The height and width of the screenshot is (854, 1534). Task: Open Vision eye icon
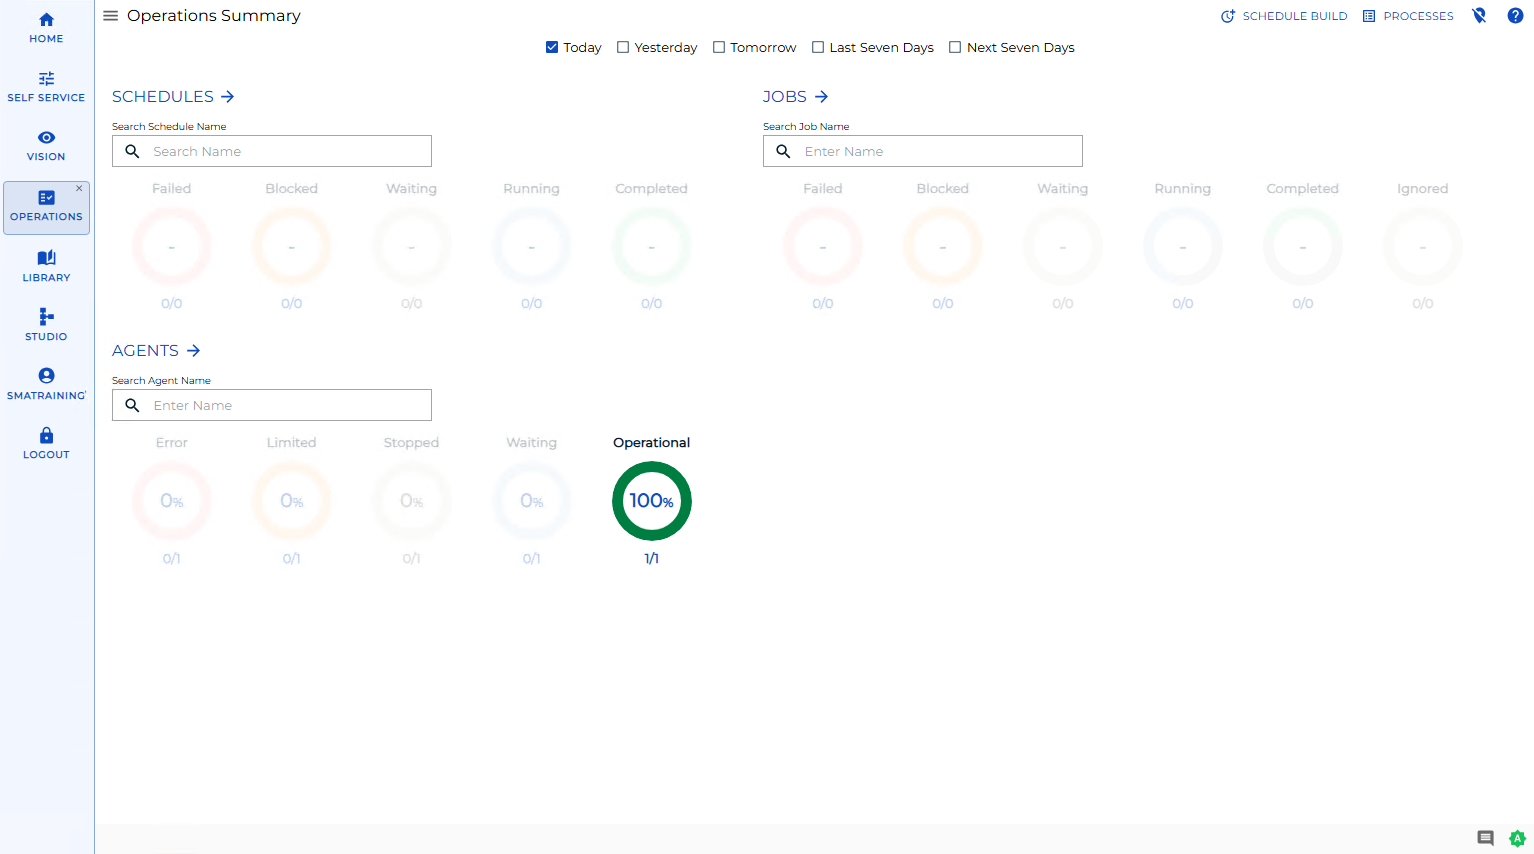coord(46,137)
